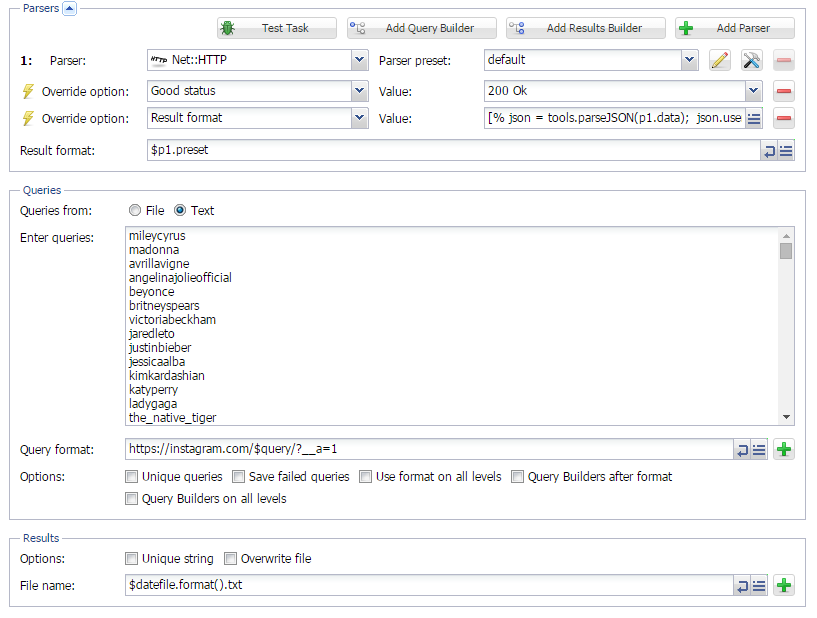The height and width of the screenshot is (618, 817).
Task: Click wrap icon in Query format field
Action: pos(742,450)
